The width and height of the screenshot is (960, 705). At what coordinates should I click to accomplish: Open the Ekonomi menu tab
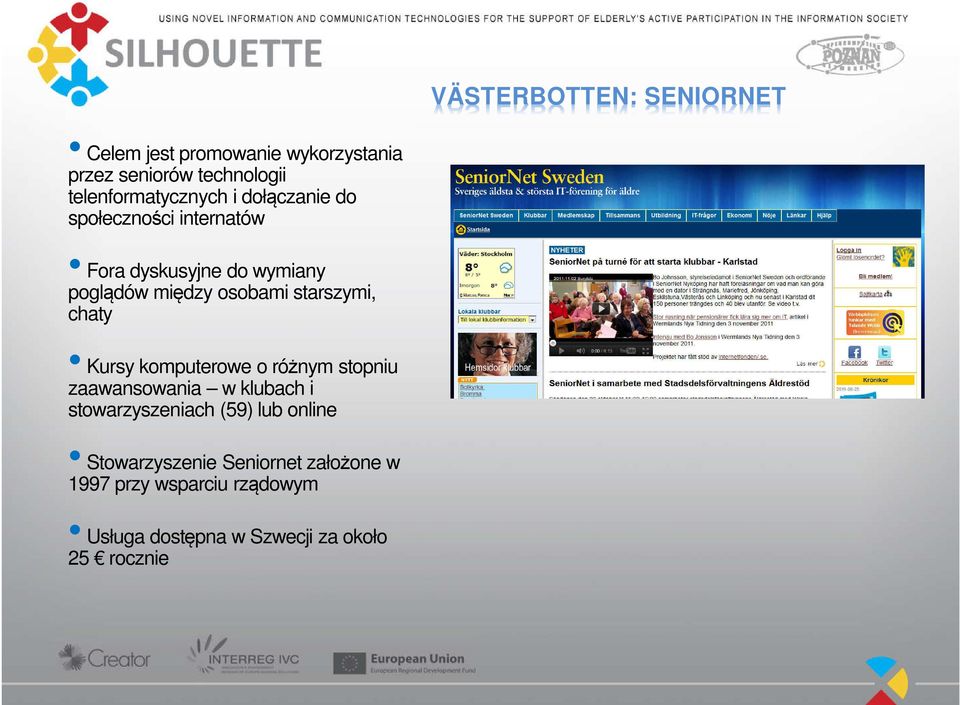coord(739,215)
